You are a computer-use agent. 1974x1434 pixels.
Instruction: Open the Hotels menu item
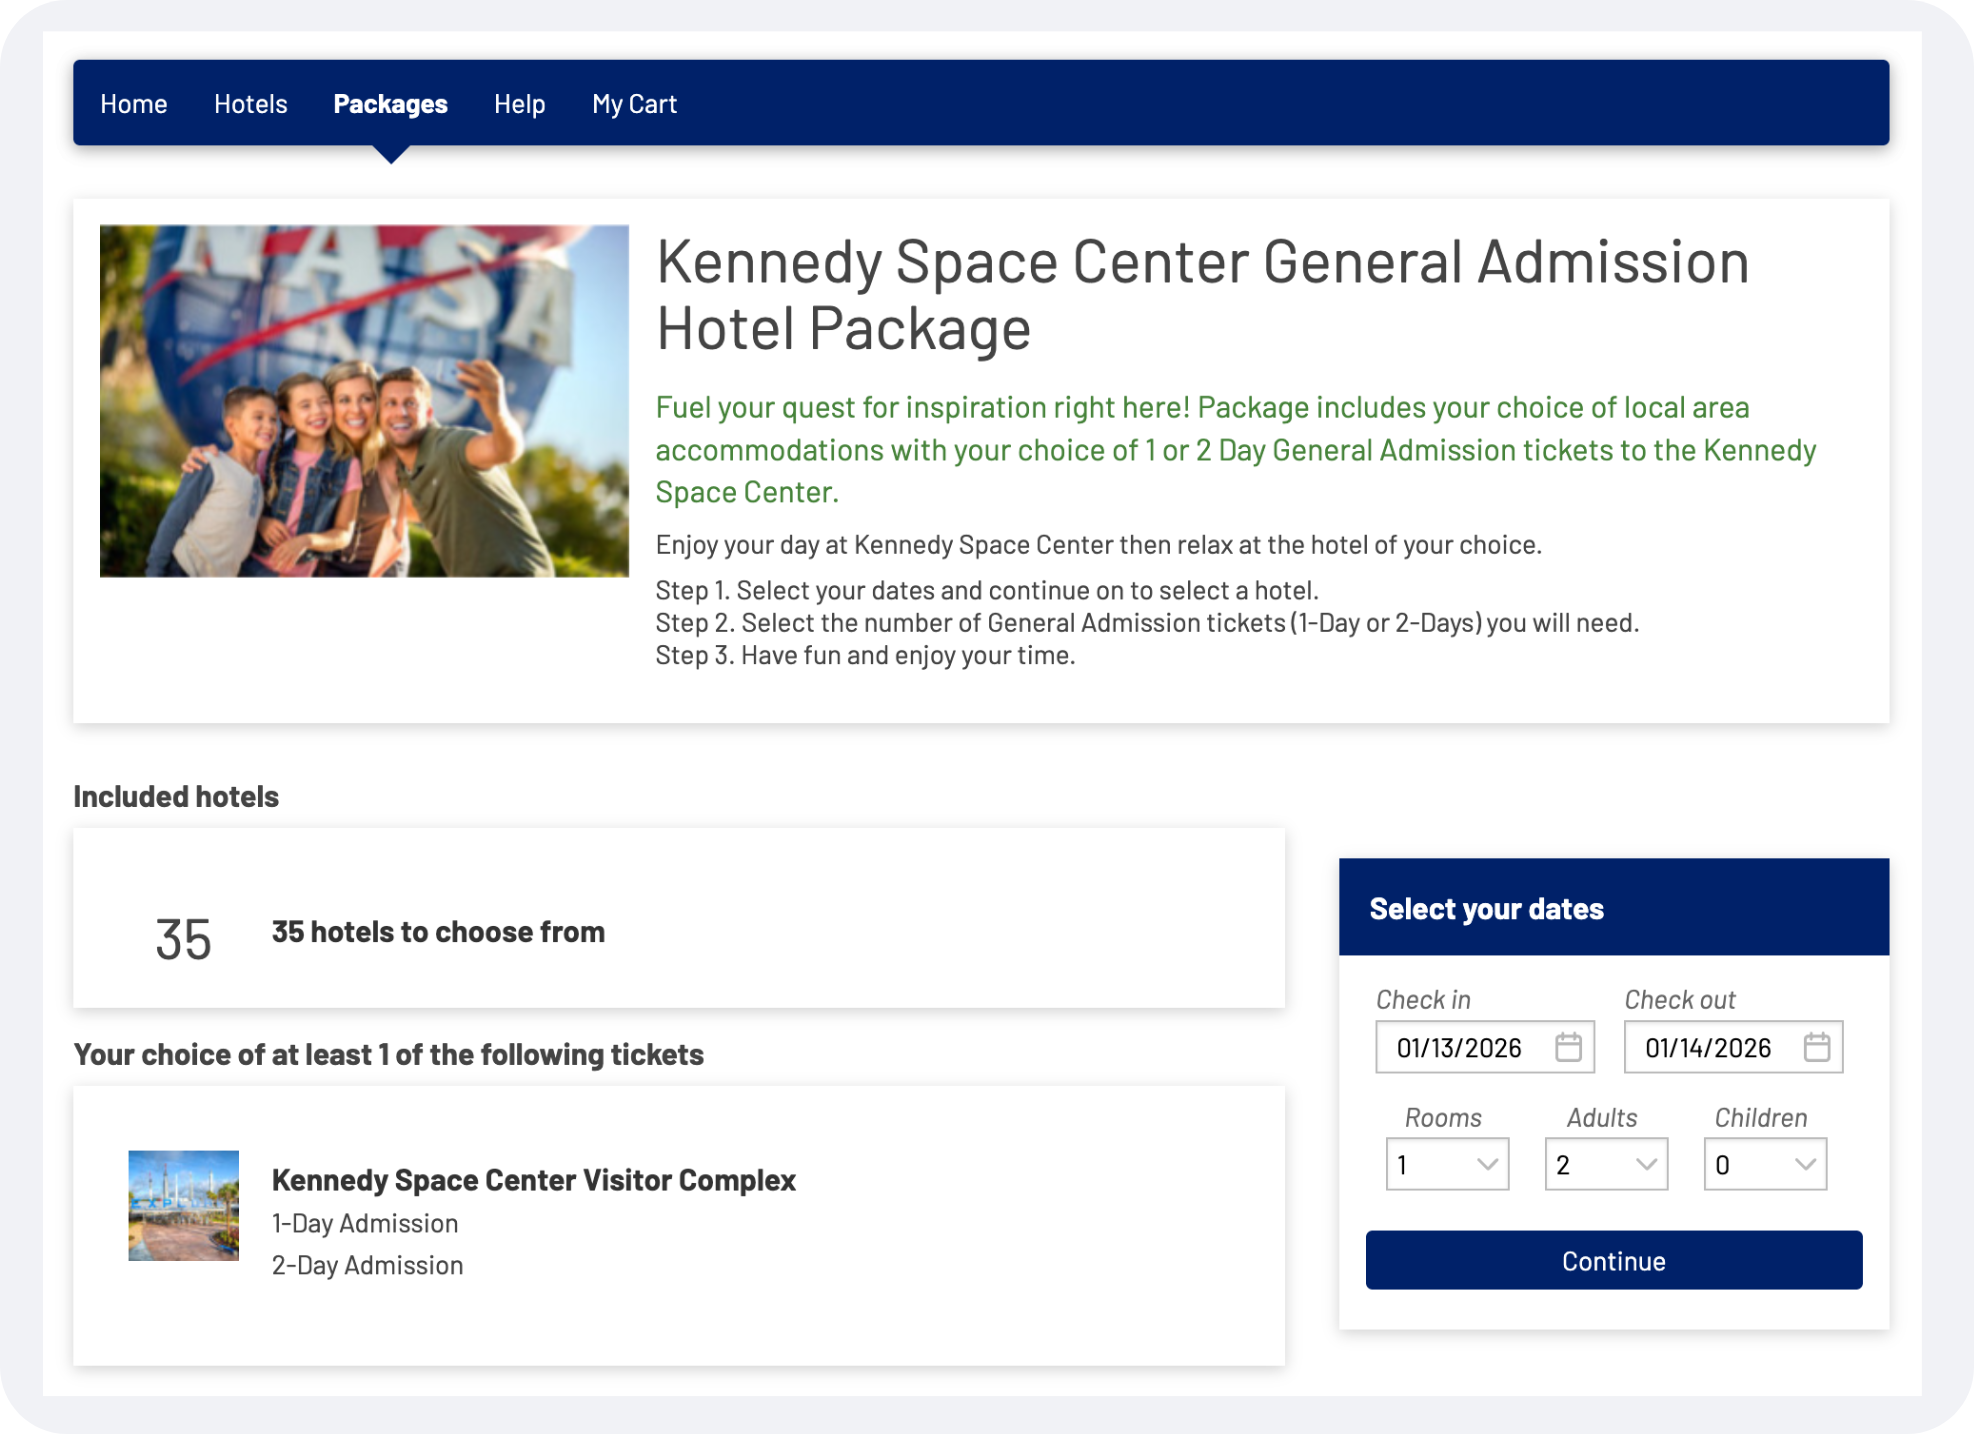[250, 104]
